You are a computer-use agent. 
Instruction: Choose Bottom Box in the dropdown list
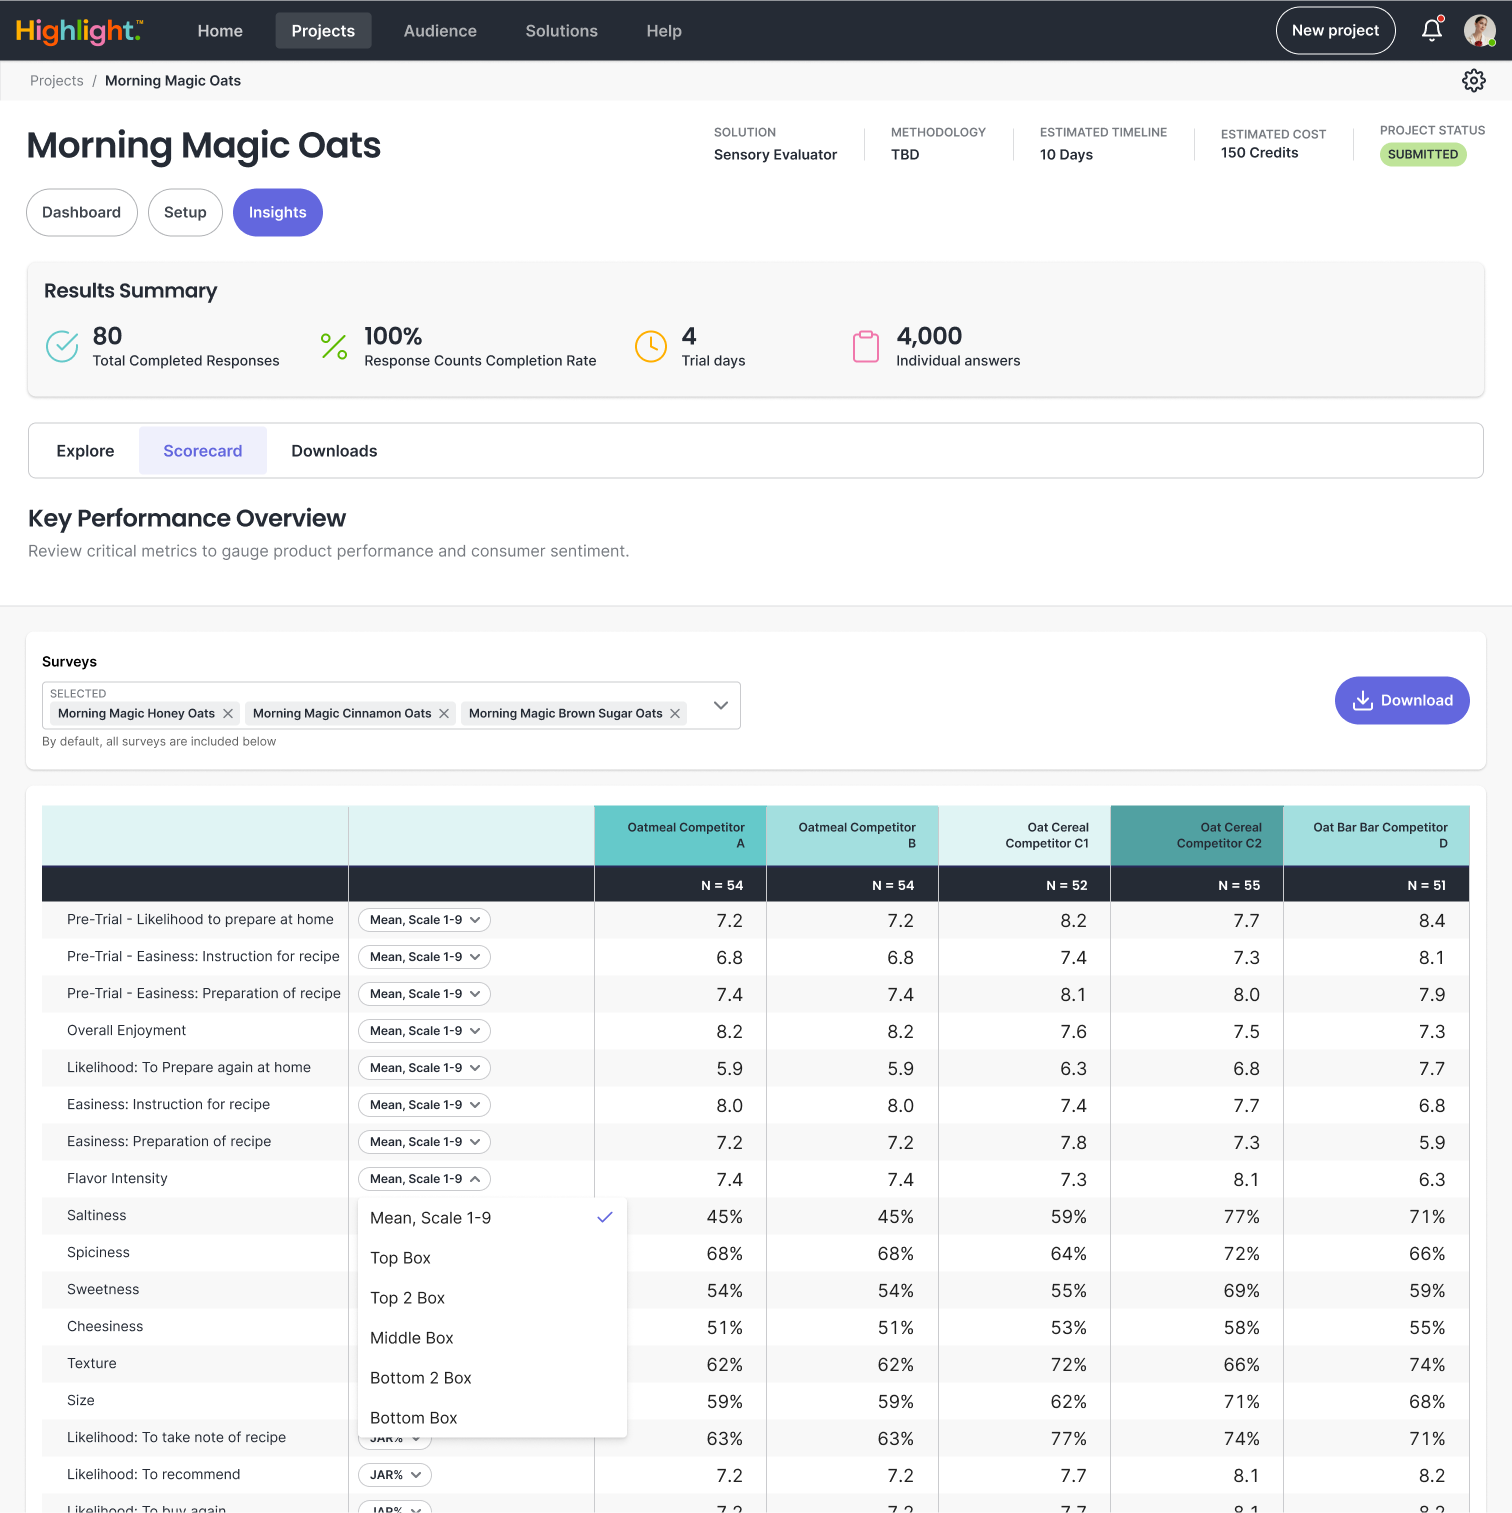(x=413, y=1418)
